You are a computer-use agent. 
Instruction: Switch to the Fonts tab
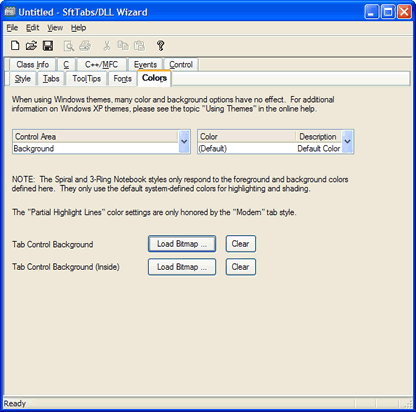(122, 79)
